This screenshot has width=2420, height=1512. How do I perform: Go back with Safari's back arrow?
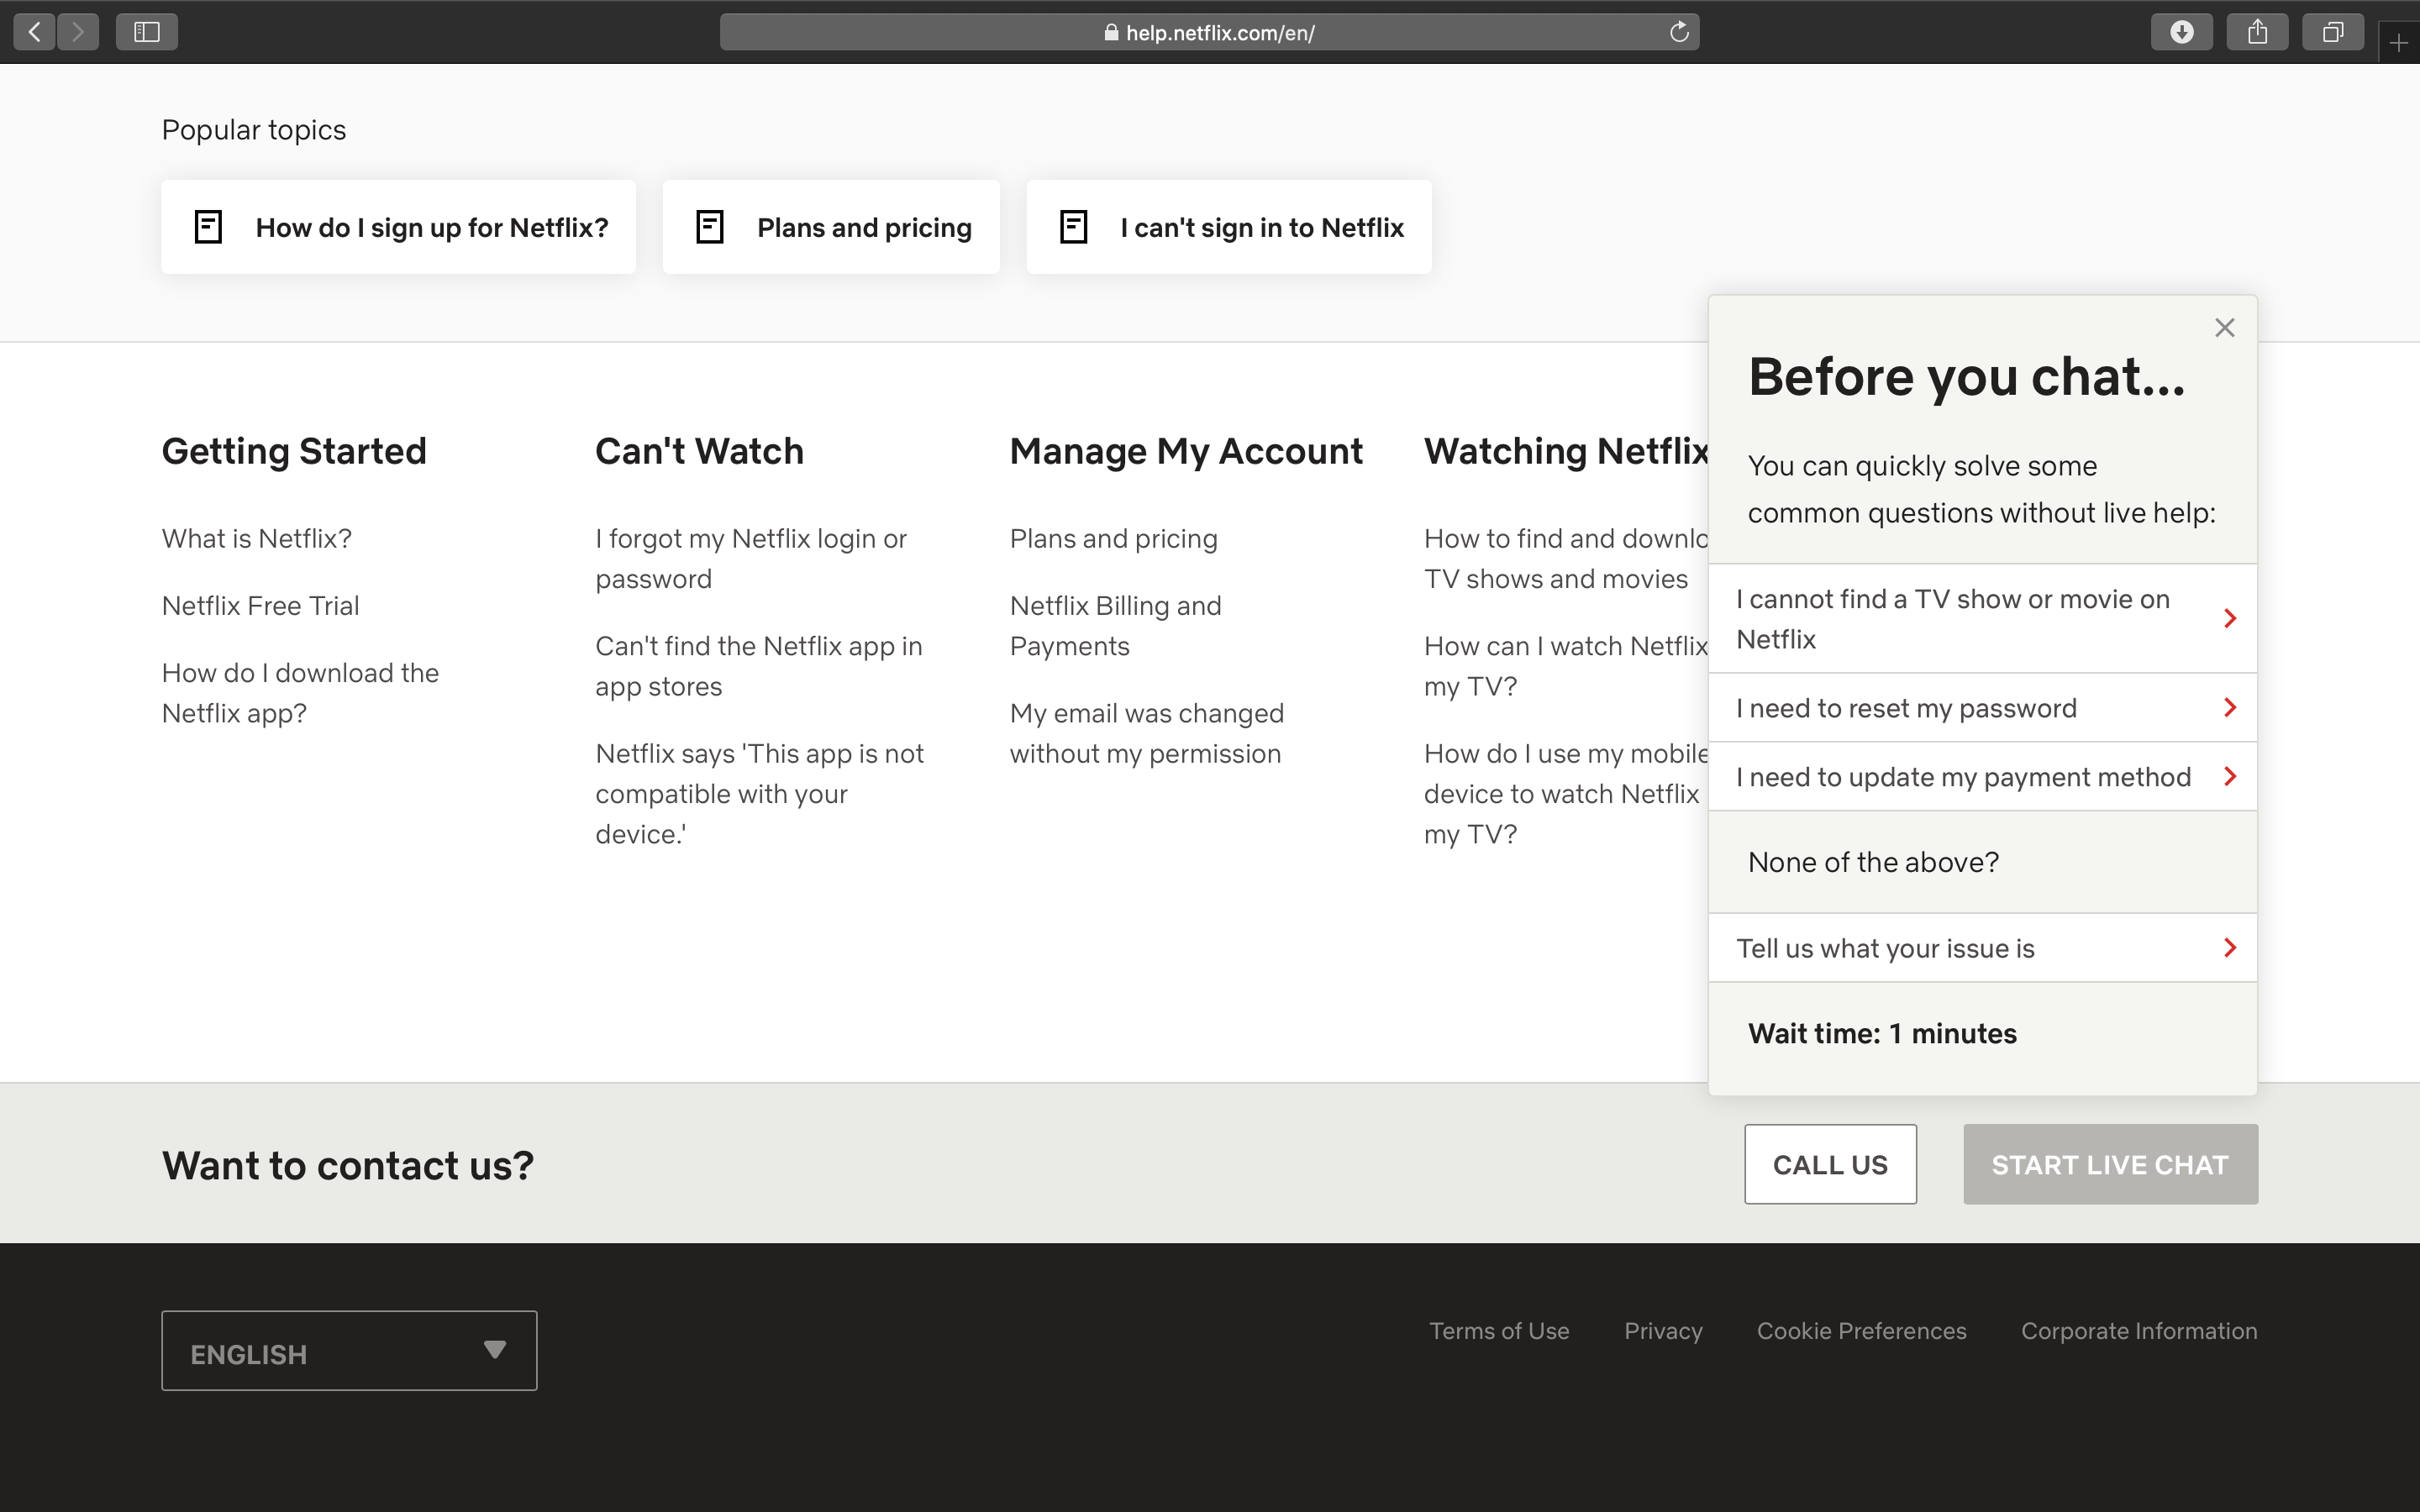tap(35, 32)
